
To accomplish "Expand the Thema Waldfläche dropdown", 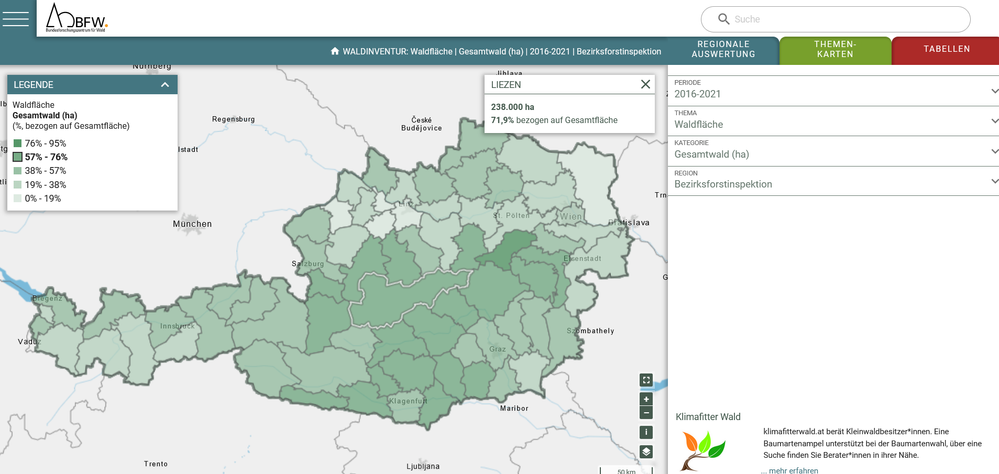I will pyautogui.click(x=833, y=121).
